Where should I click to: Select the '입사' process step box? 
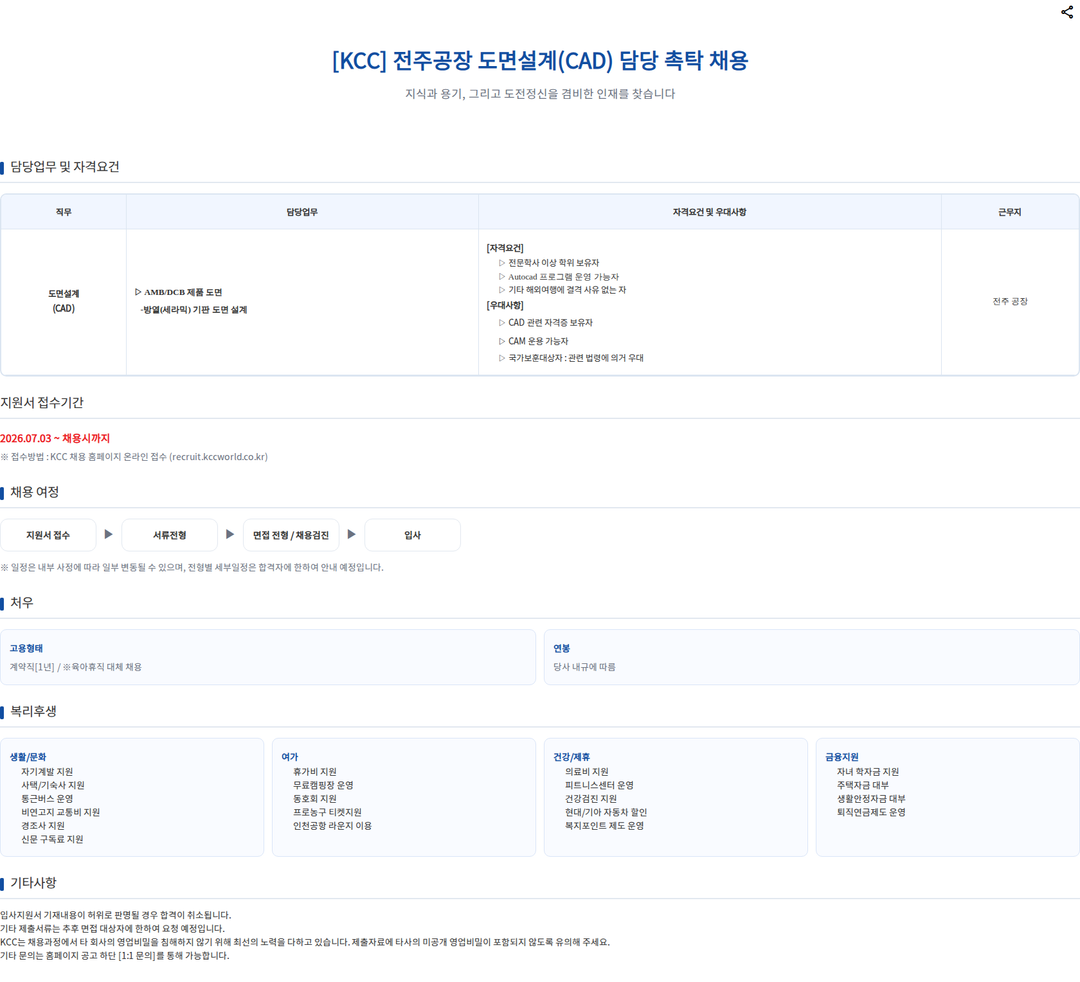pyautogui.click(x=413, y=535)
